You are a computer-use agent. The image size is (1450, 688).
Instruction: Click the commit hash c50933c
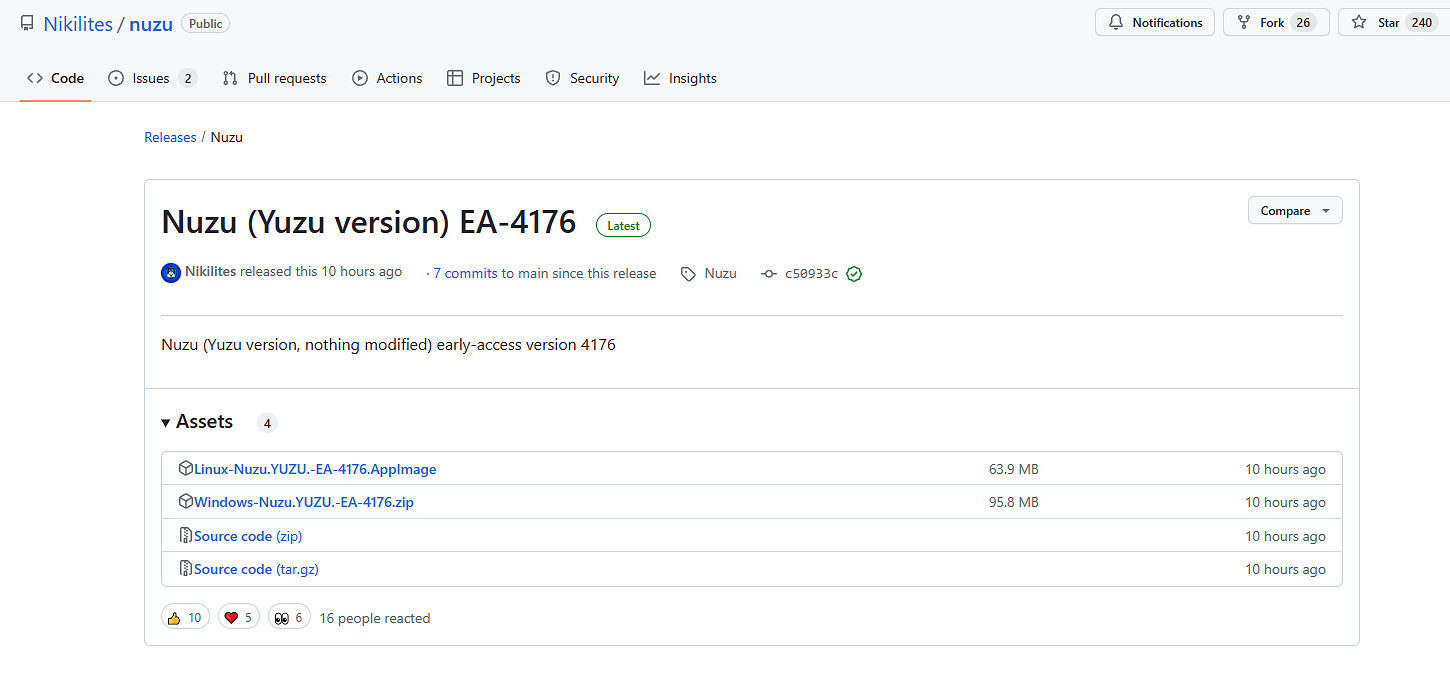coord(811,274)
